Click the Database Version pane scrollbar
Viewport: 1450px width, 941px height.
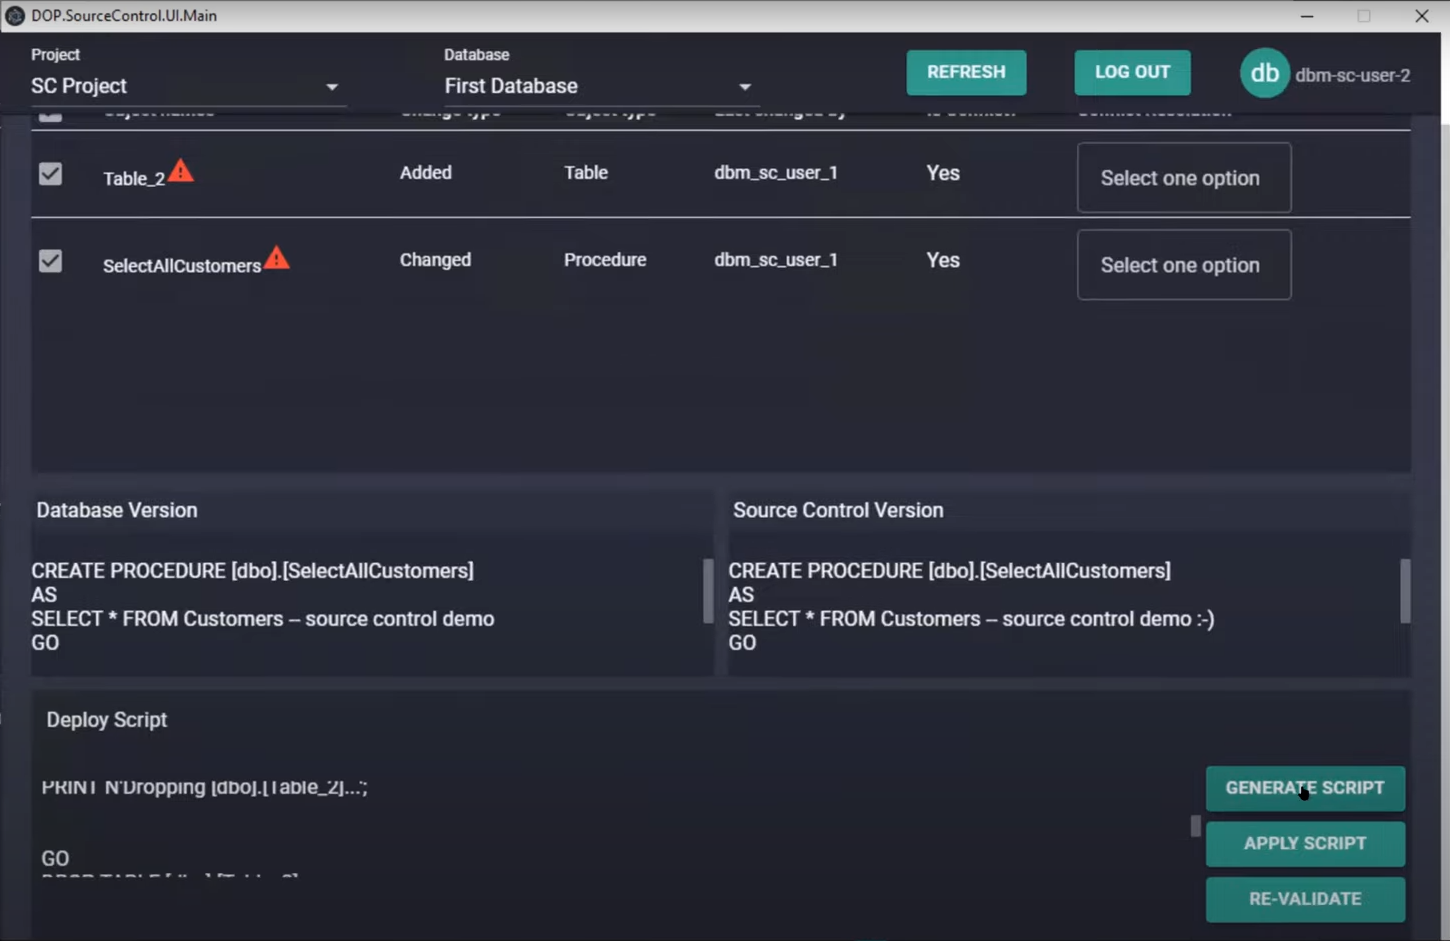(x=708, y=591)
